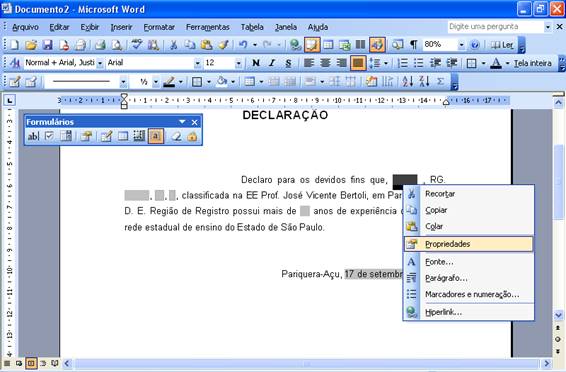566x372 pixels.
Task: Apply numbered list formatting
Action: pos(402,63)
